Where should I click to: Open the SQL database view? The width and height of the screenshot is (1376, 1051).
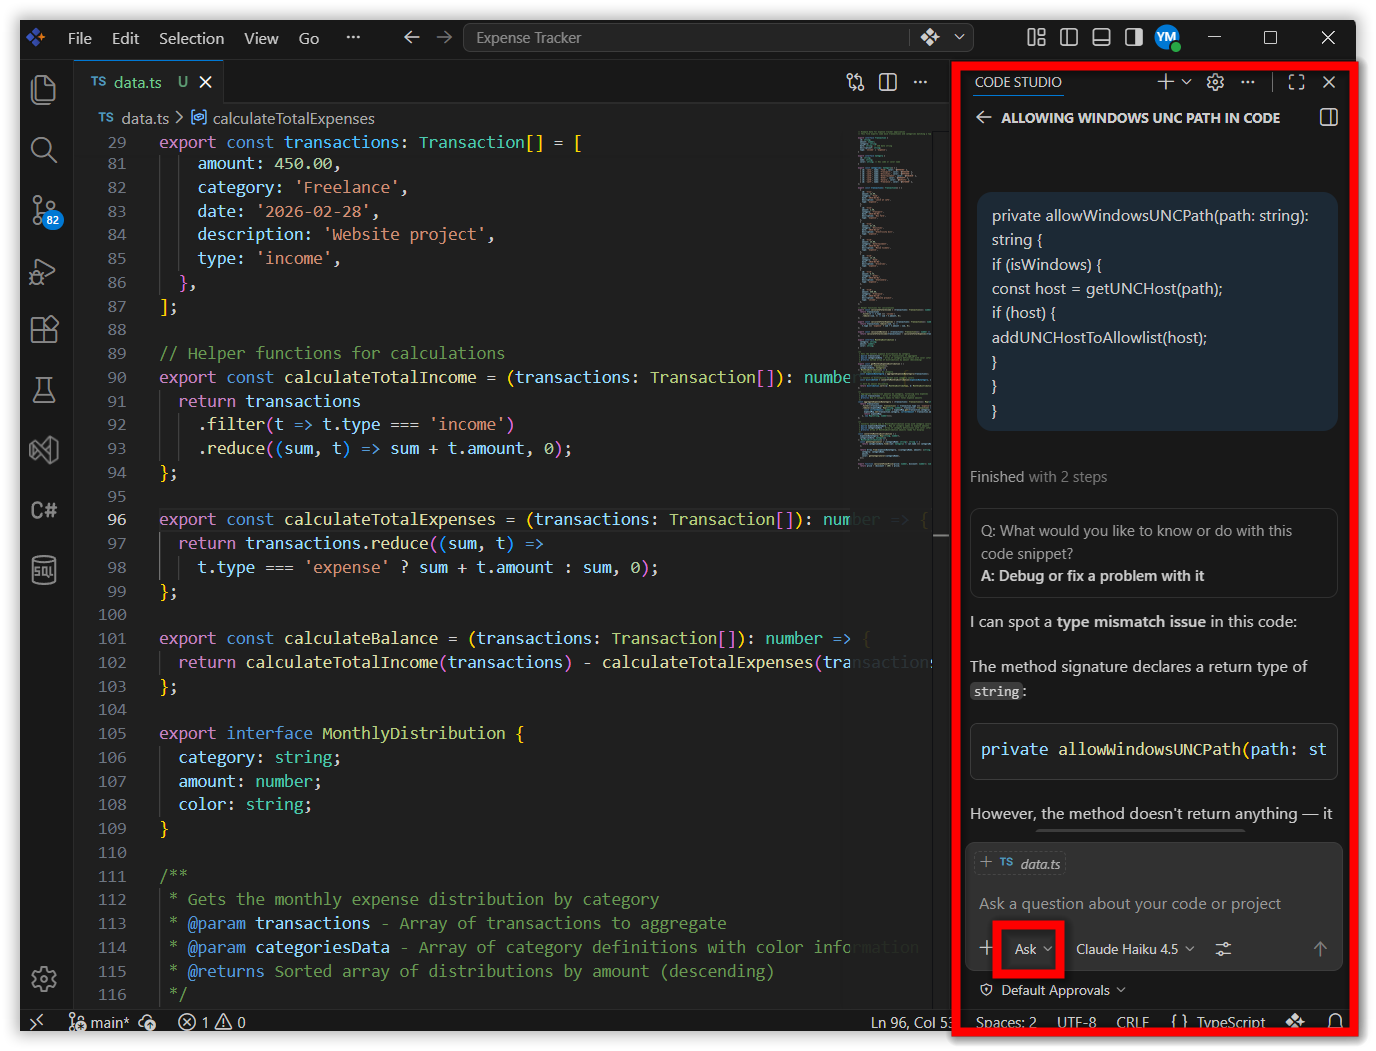pos(44,570)
